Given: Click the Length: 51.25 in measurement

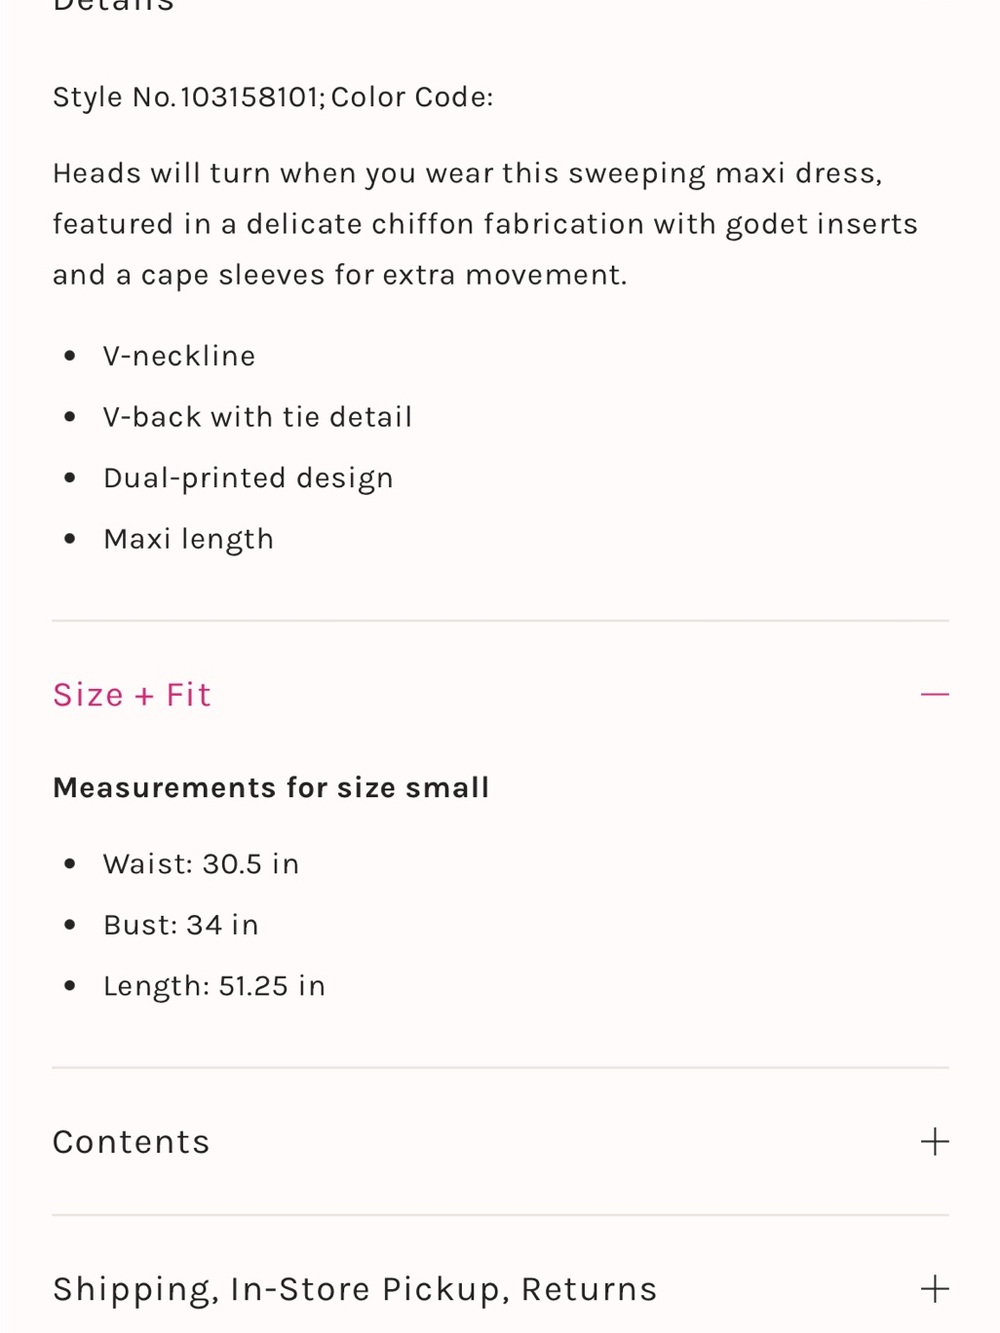Looking at the screenshot, I should click(x=214, y=986).
